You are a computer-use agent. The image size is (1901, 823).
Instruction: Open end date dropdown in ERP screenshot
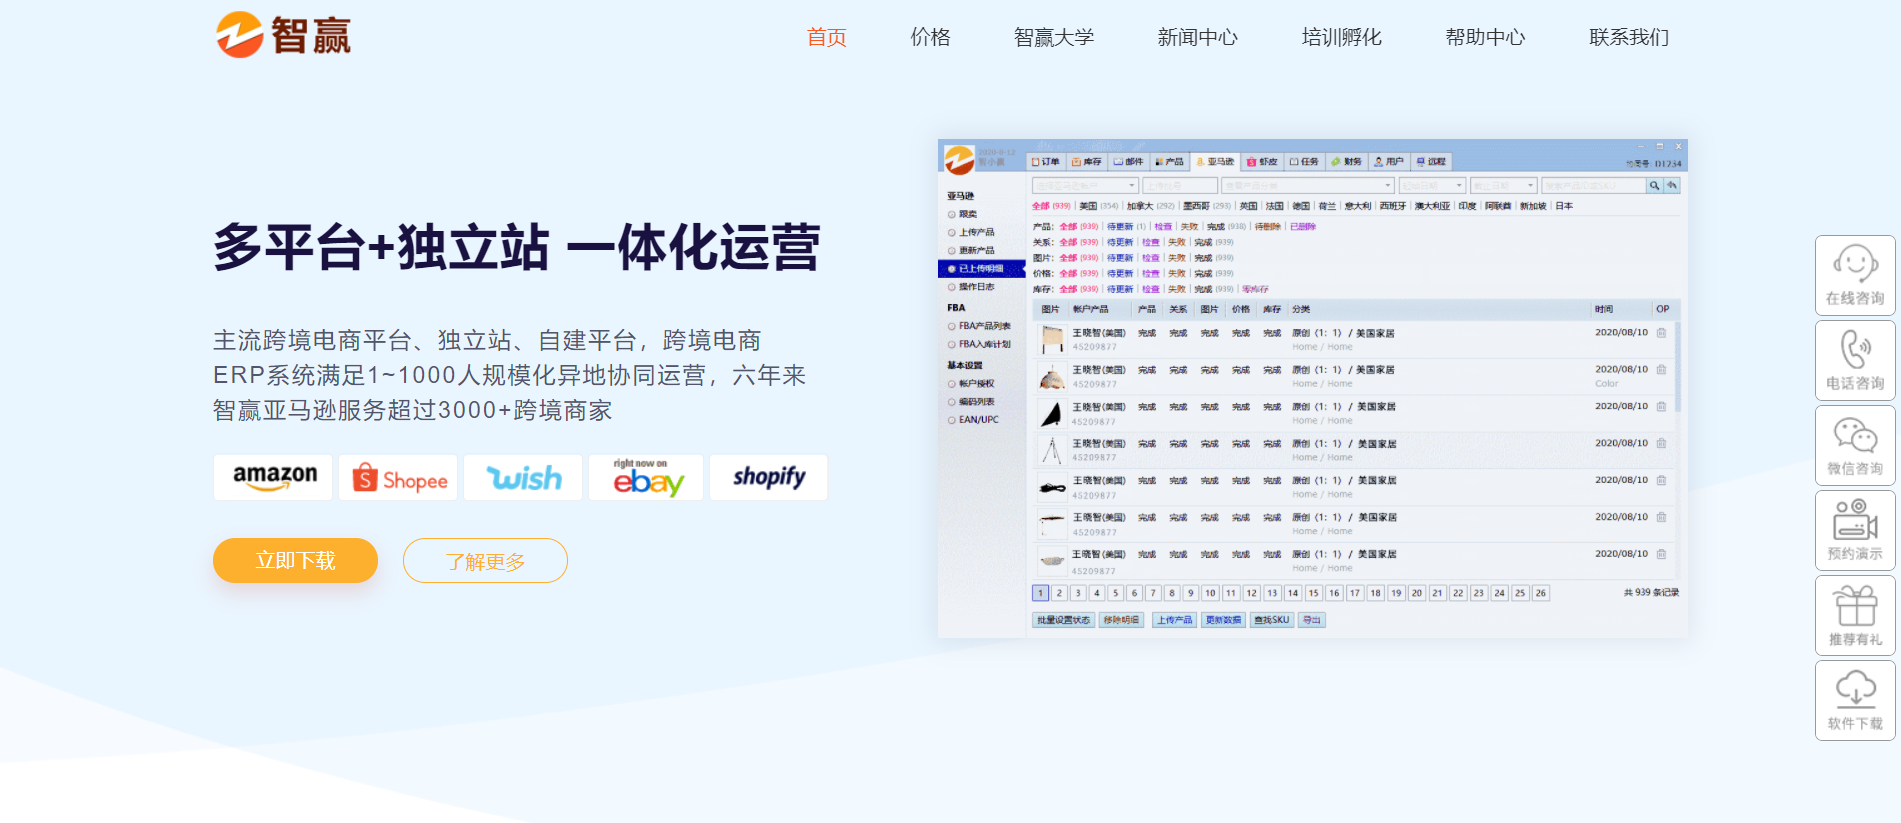pos(1503,185)
